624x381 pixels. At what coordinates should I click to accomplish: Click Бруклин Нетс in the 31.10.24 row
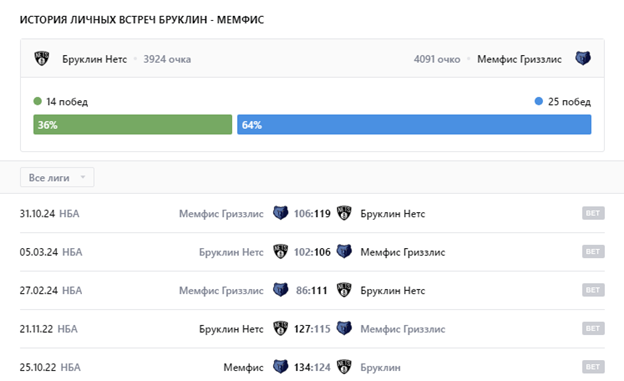(x=393, y=214)
